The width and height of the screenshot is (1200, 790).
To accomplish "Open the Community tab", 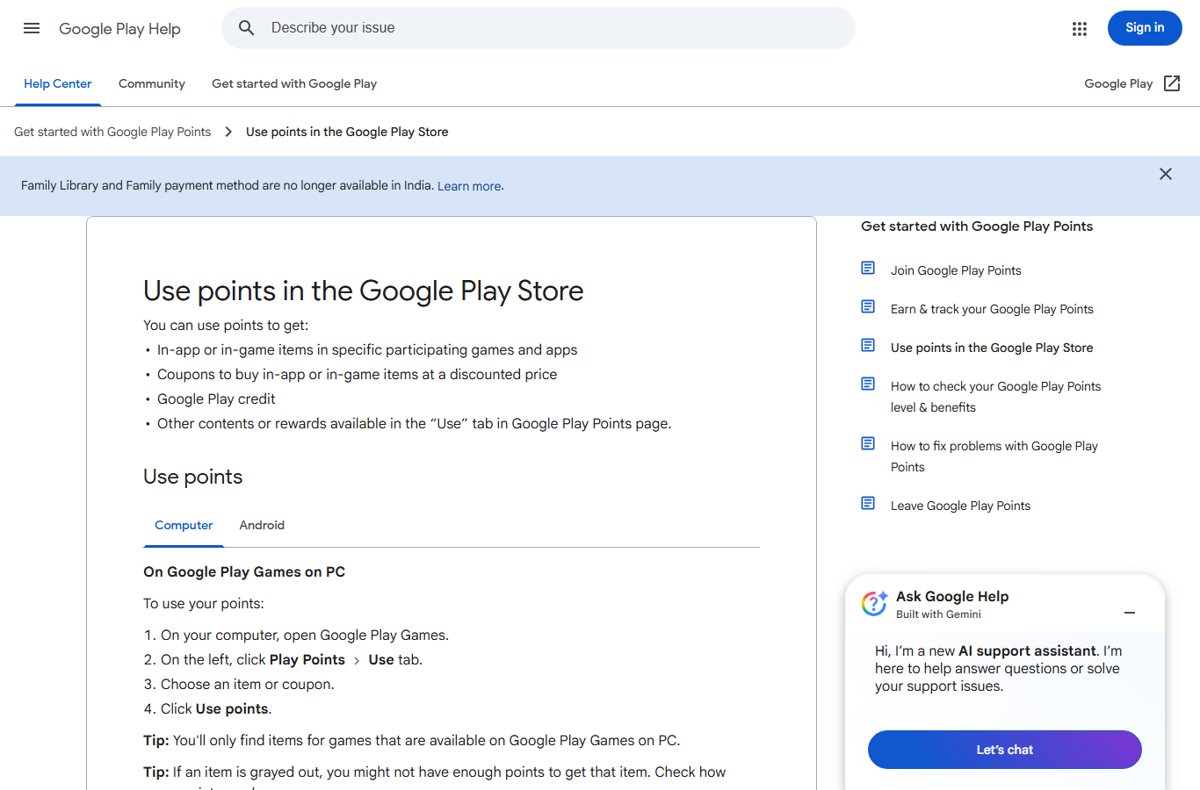I will [x=152, y=84].
